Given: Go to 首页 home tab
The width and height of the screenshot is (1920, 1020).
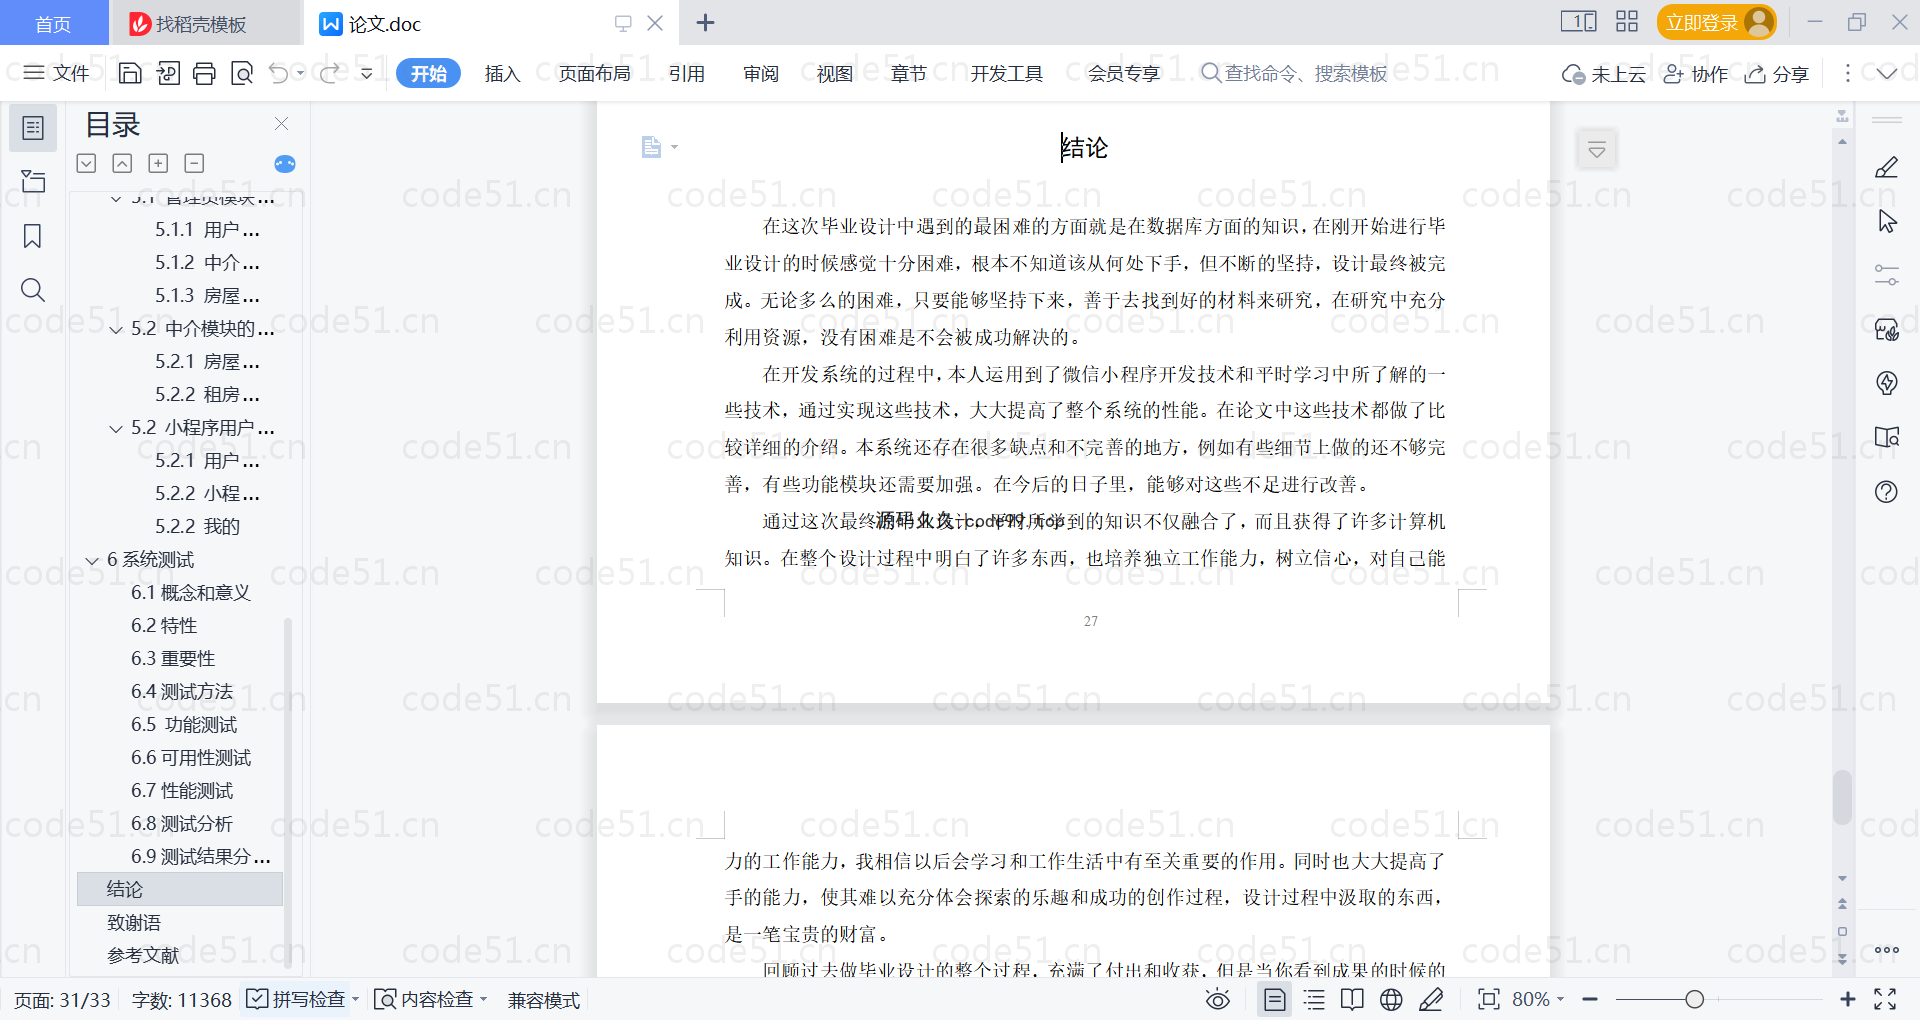Looking at the screenshot, I should click(53, 23).
